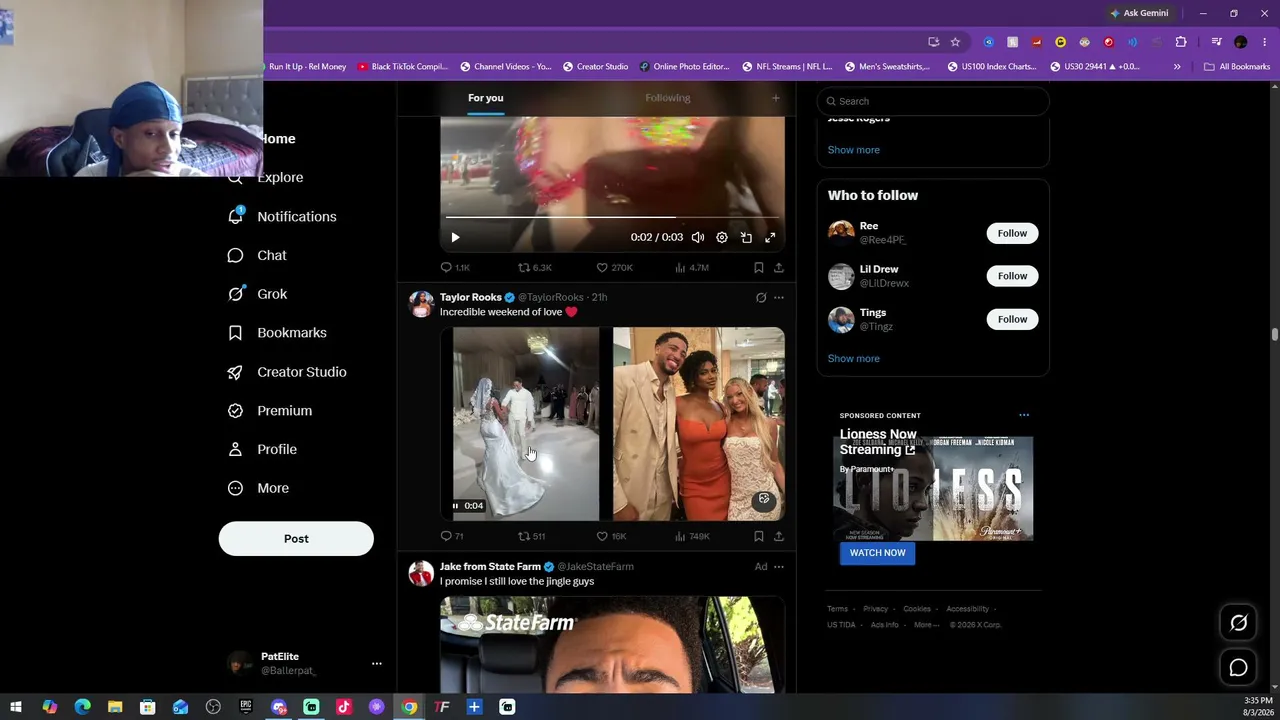The height and width of the screenshot is (720, 1280).
Task: Open Explore from the X sidebar
Action: pos(266,177)
